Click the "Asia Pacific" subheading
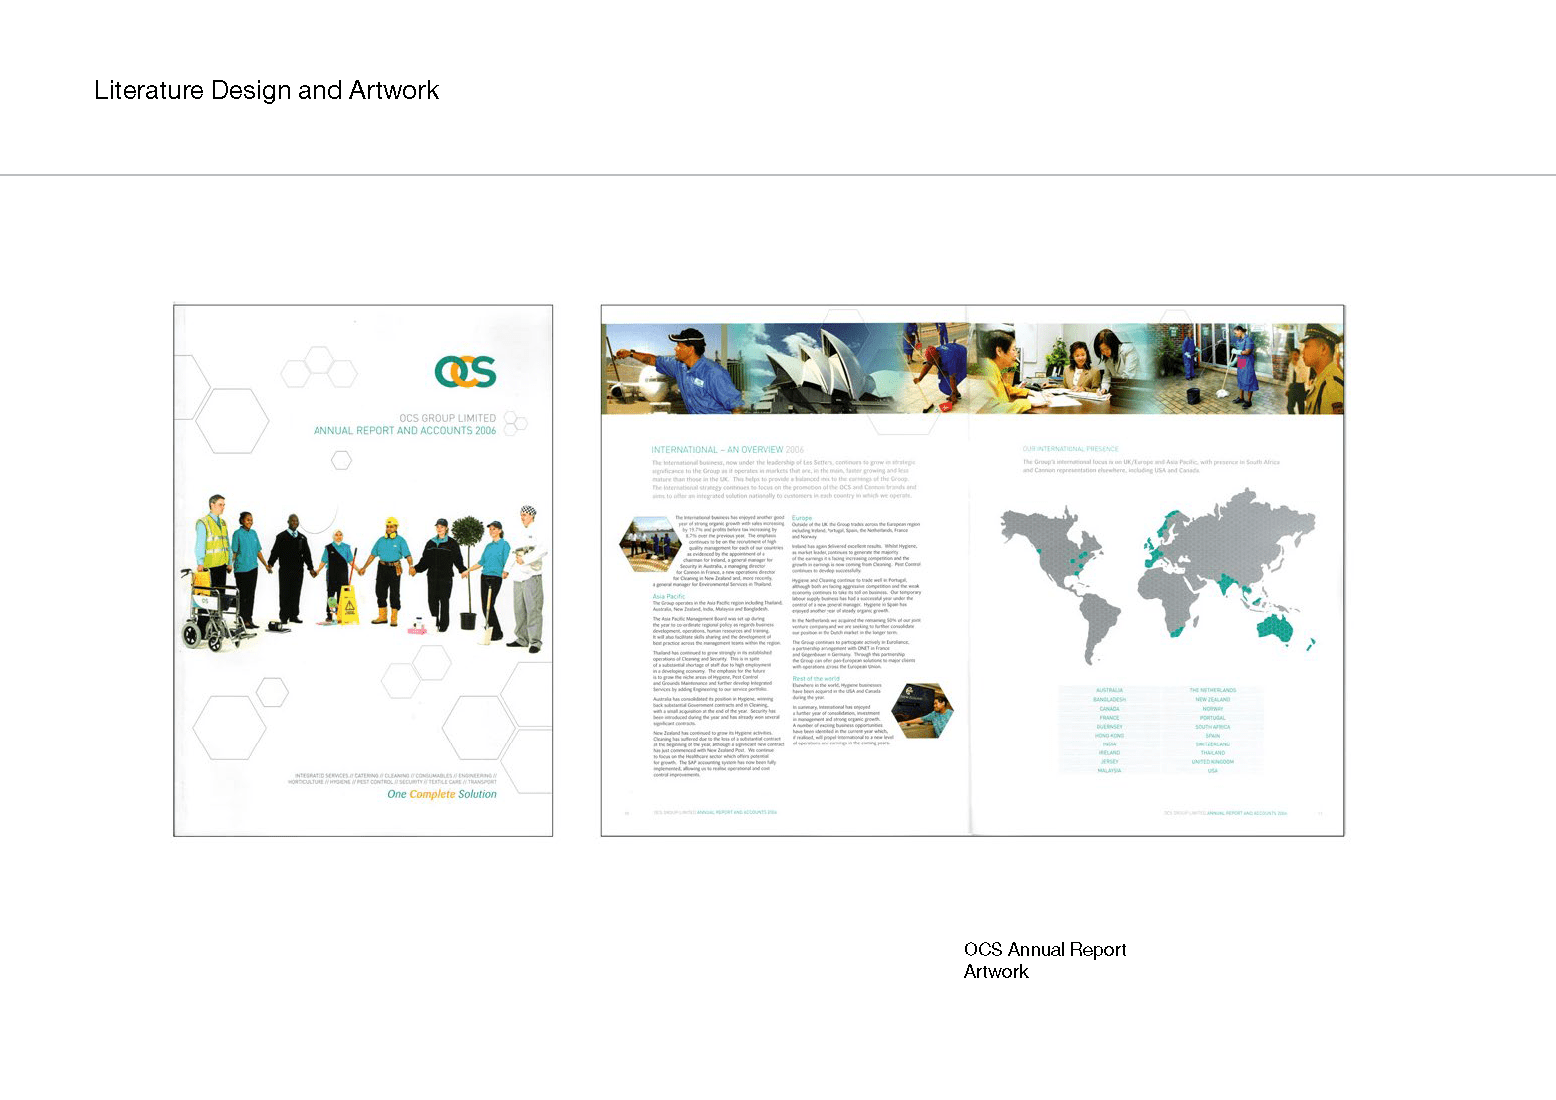Image resolution: width=1556 pixels, height=1100 pixels. pyautogui.click(x=669, y=596)
